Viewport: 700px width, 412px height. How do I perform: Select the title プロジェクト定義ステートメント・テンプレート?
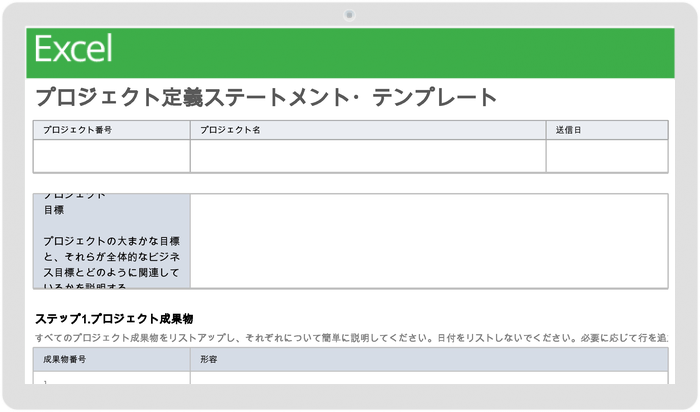266,97
